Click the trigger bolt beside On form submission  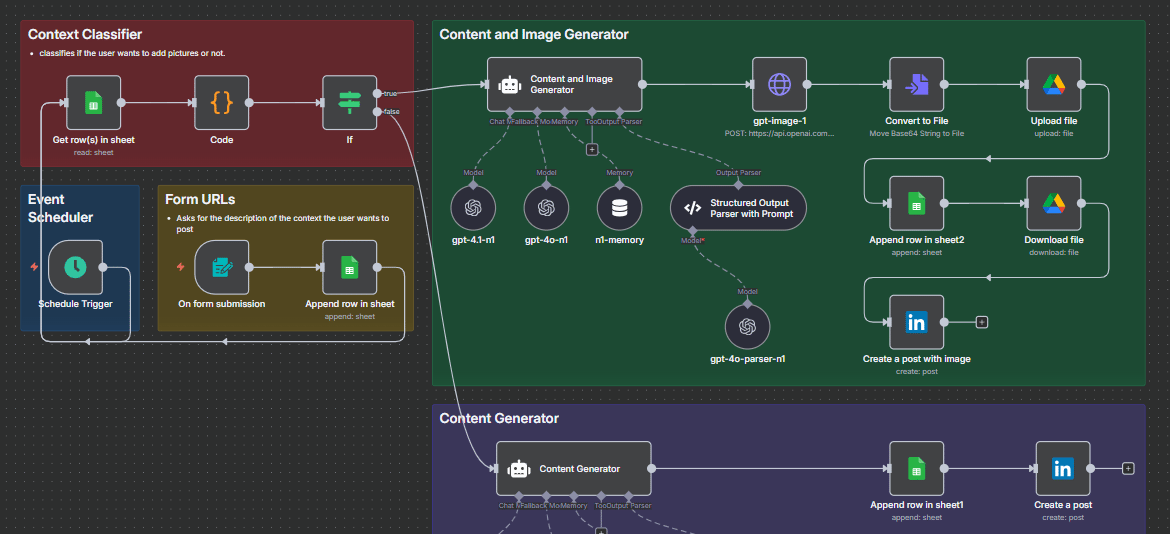pos(181,267)
